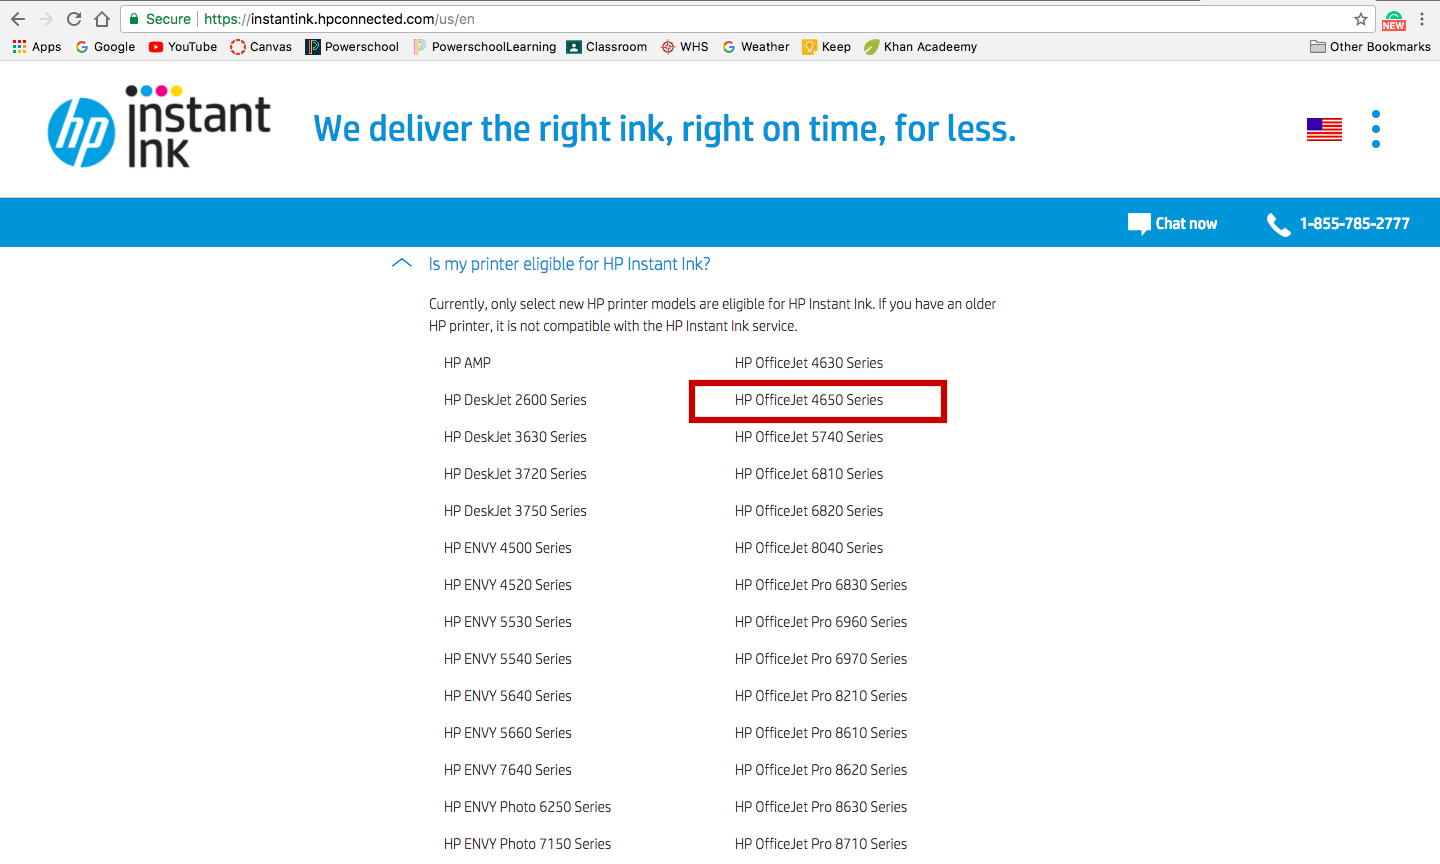Select 'HP ENVY 5640 Series' text
Image resolution: width=1440 pixels, height=864 pixels.
[508, 696]
